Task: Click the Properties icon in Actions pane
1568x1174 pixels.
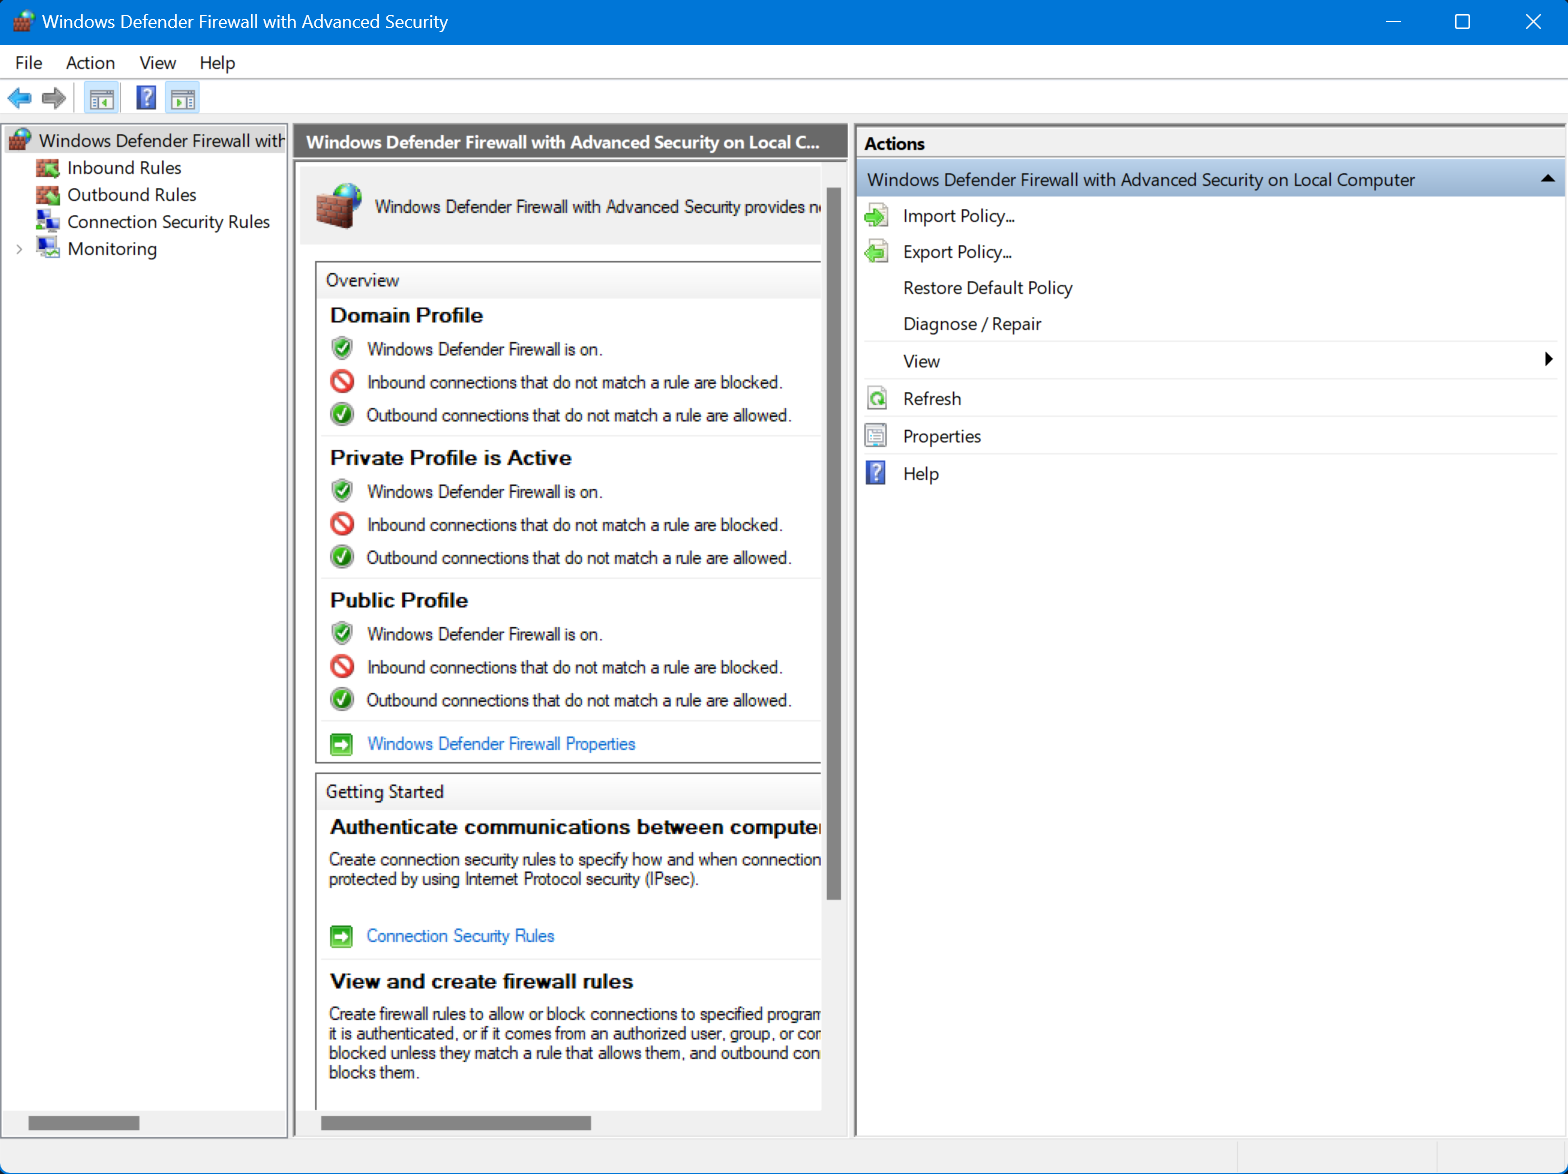Action: [x=876, y=436]
